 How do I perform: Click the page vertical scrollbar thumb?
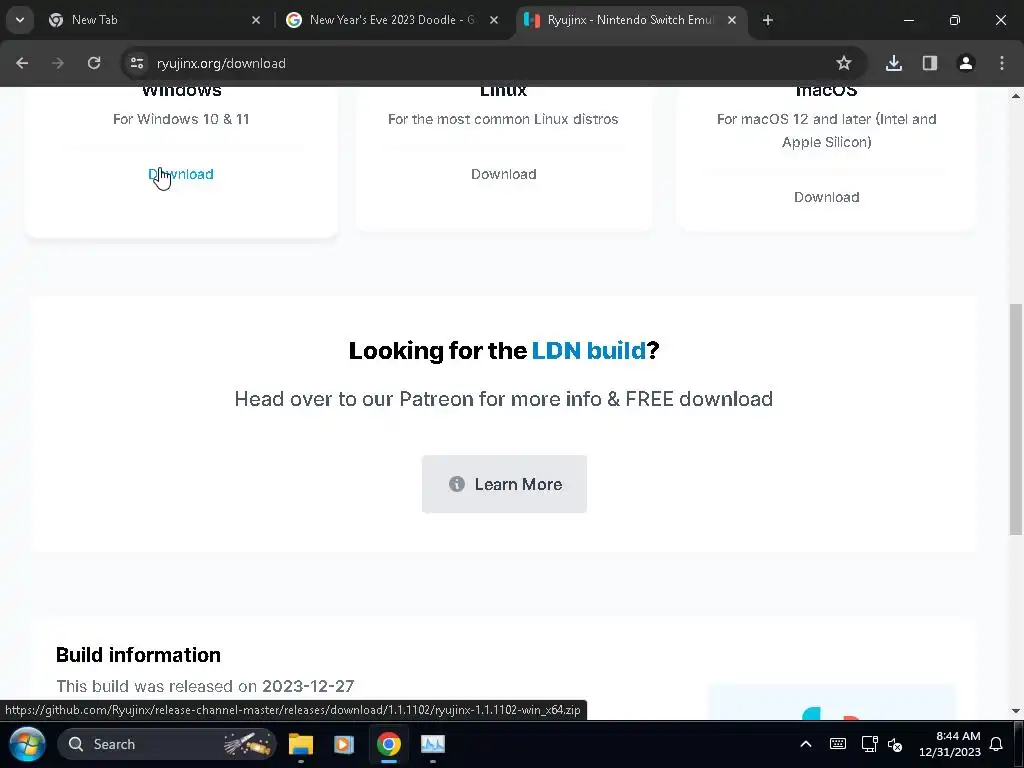click(x=1016, y=419)
